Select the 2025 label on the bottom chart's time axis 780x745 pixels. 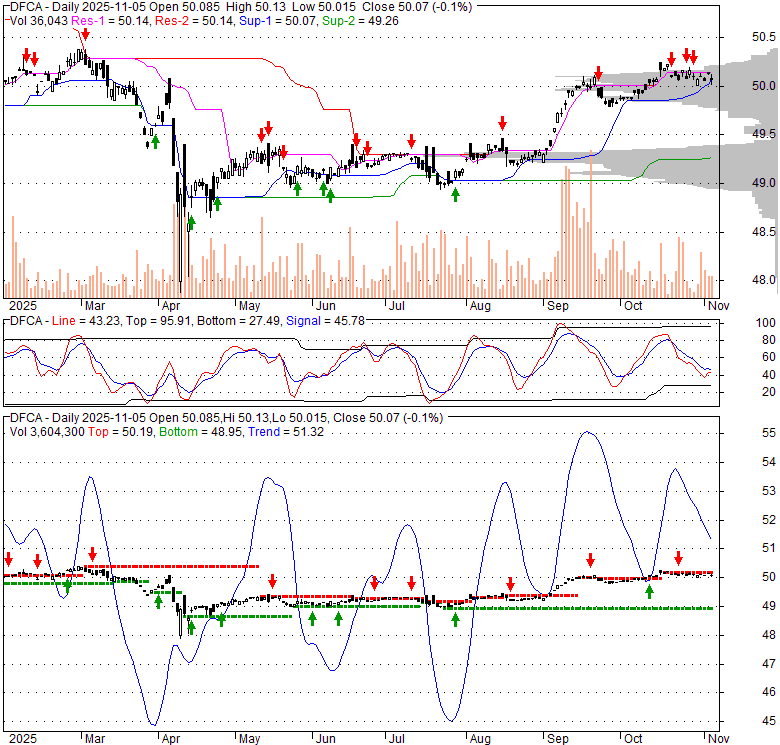[22, 739]
